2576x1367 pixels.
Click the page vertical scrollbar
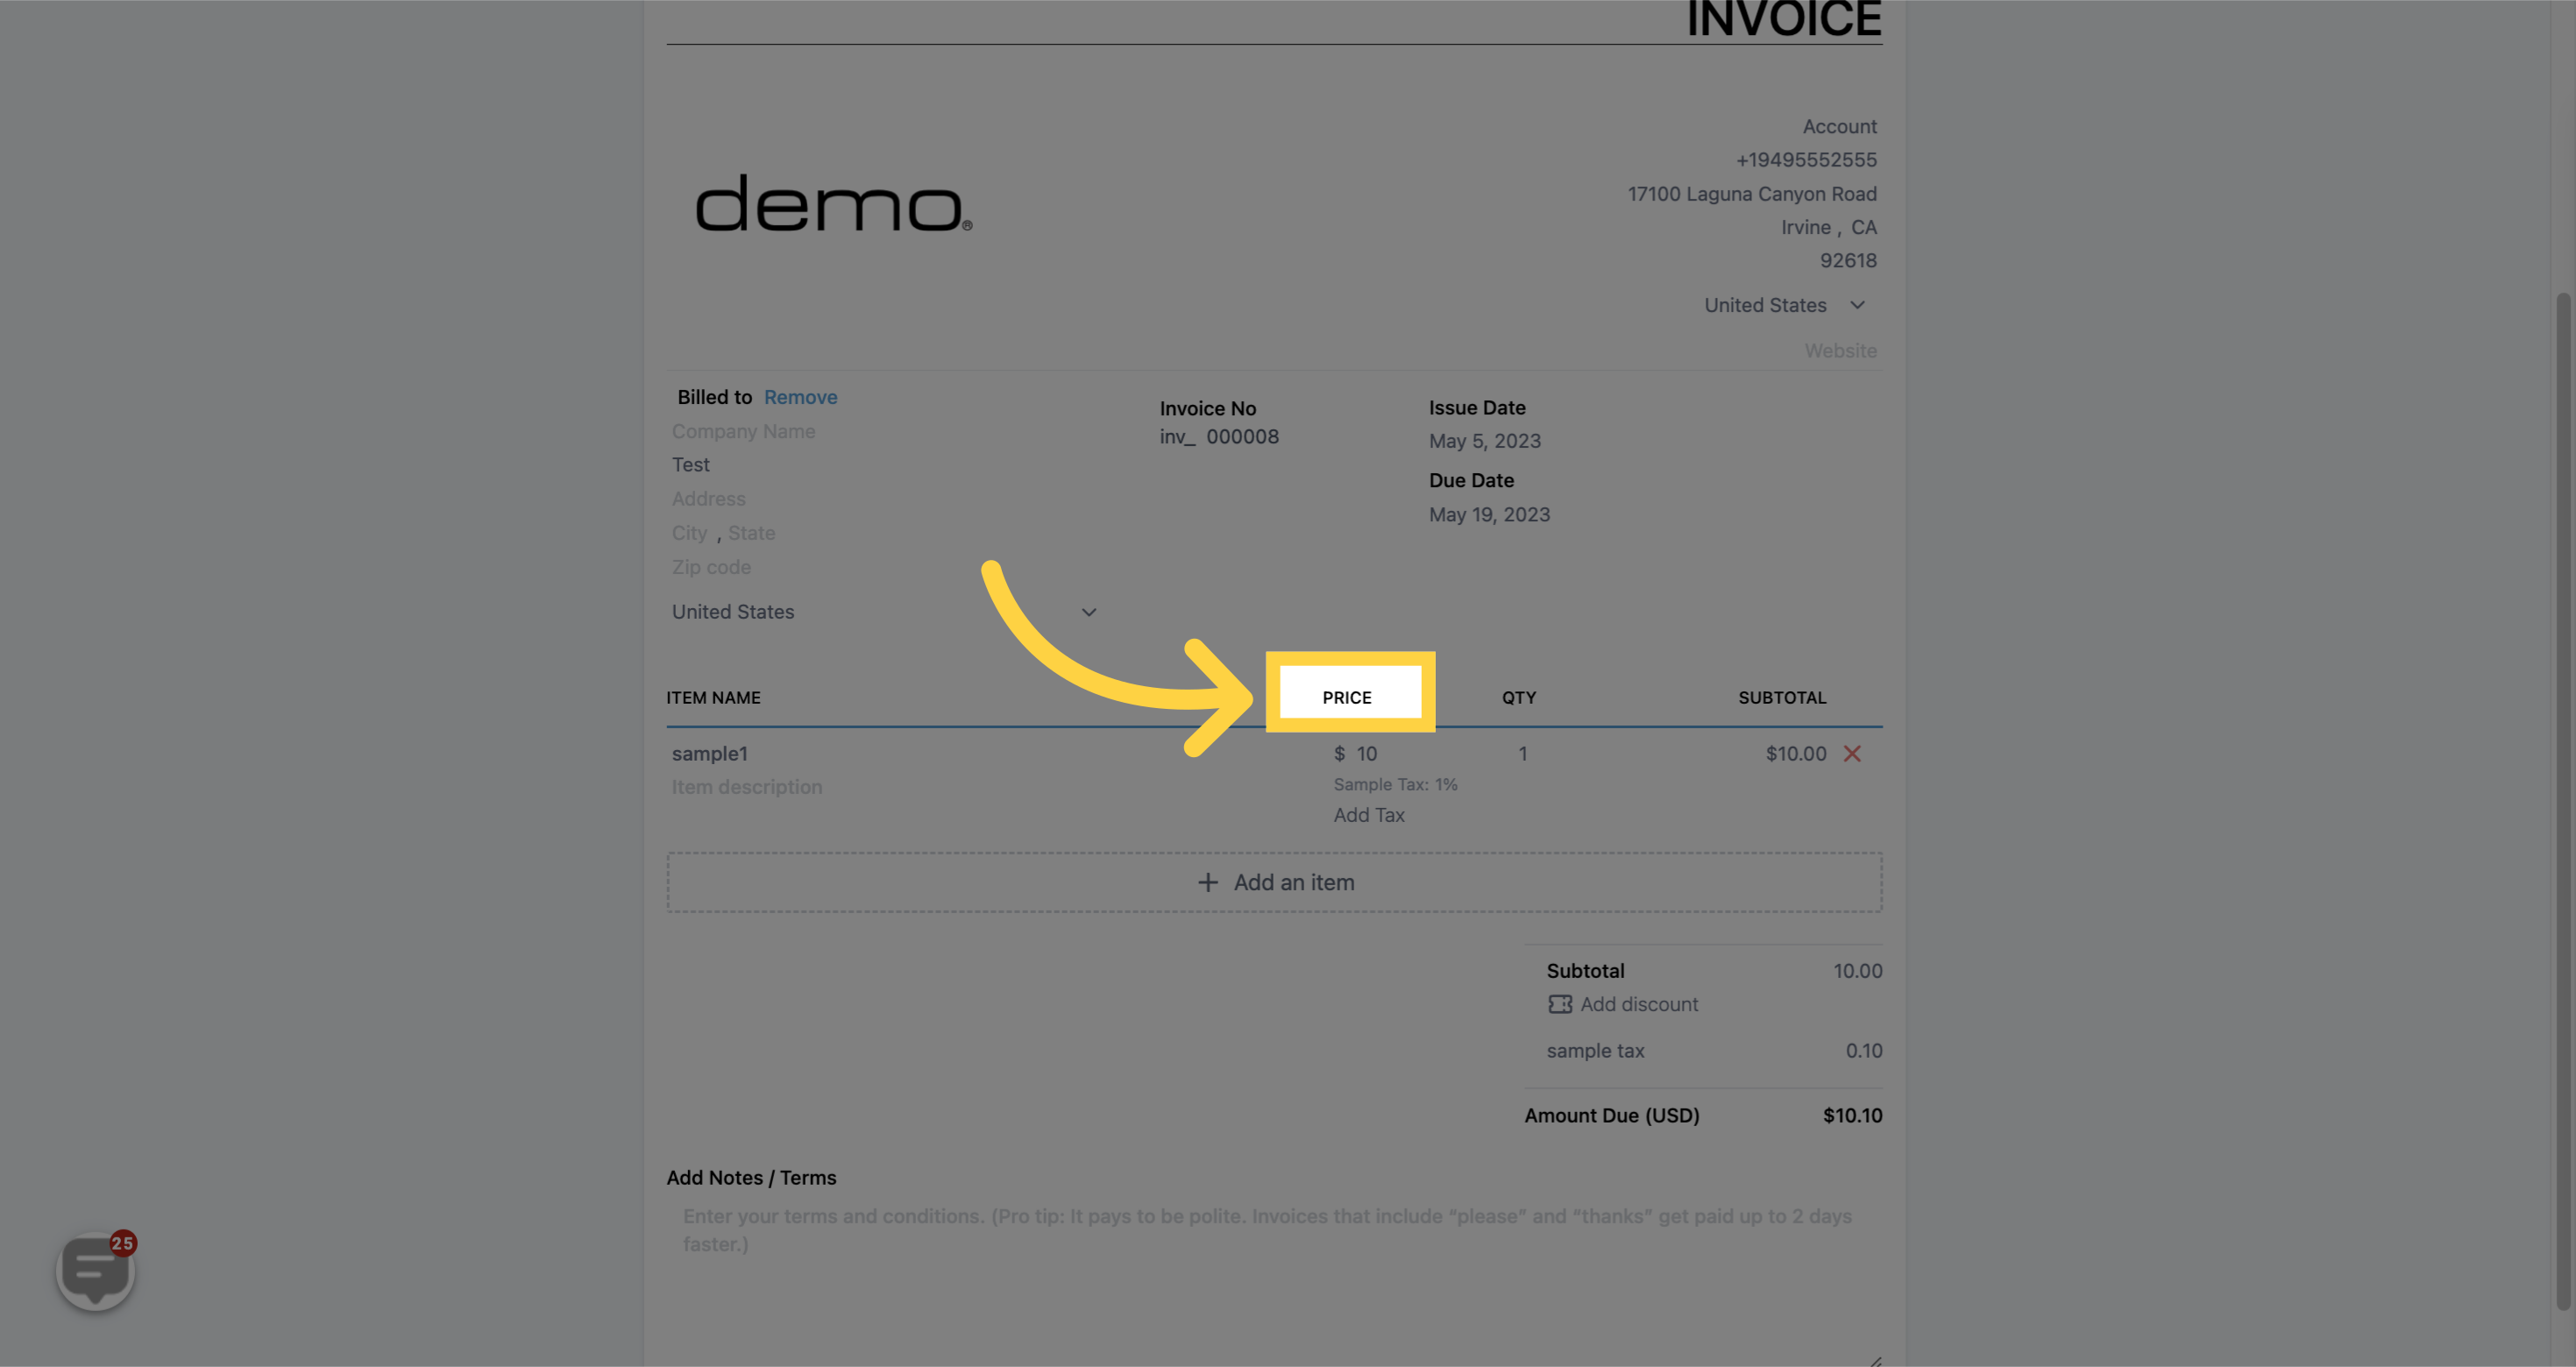(2562, 800)
